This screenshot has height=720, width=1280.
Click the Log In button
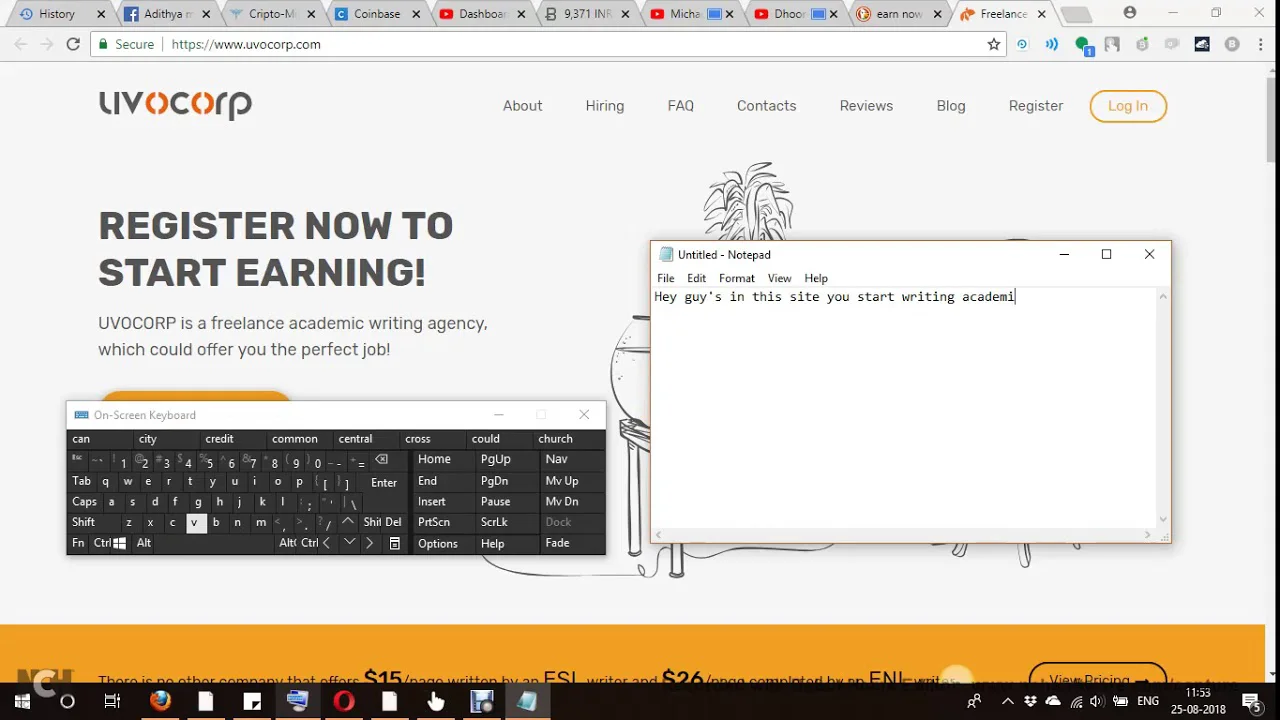click(x=1128, y=106)
